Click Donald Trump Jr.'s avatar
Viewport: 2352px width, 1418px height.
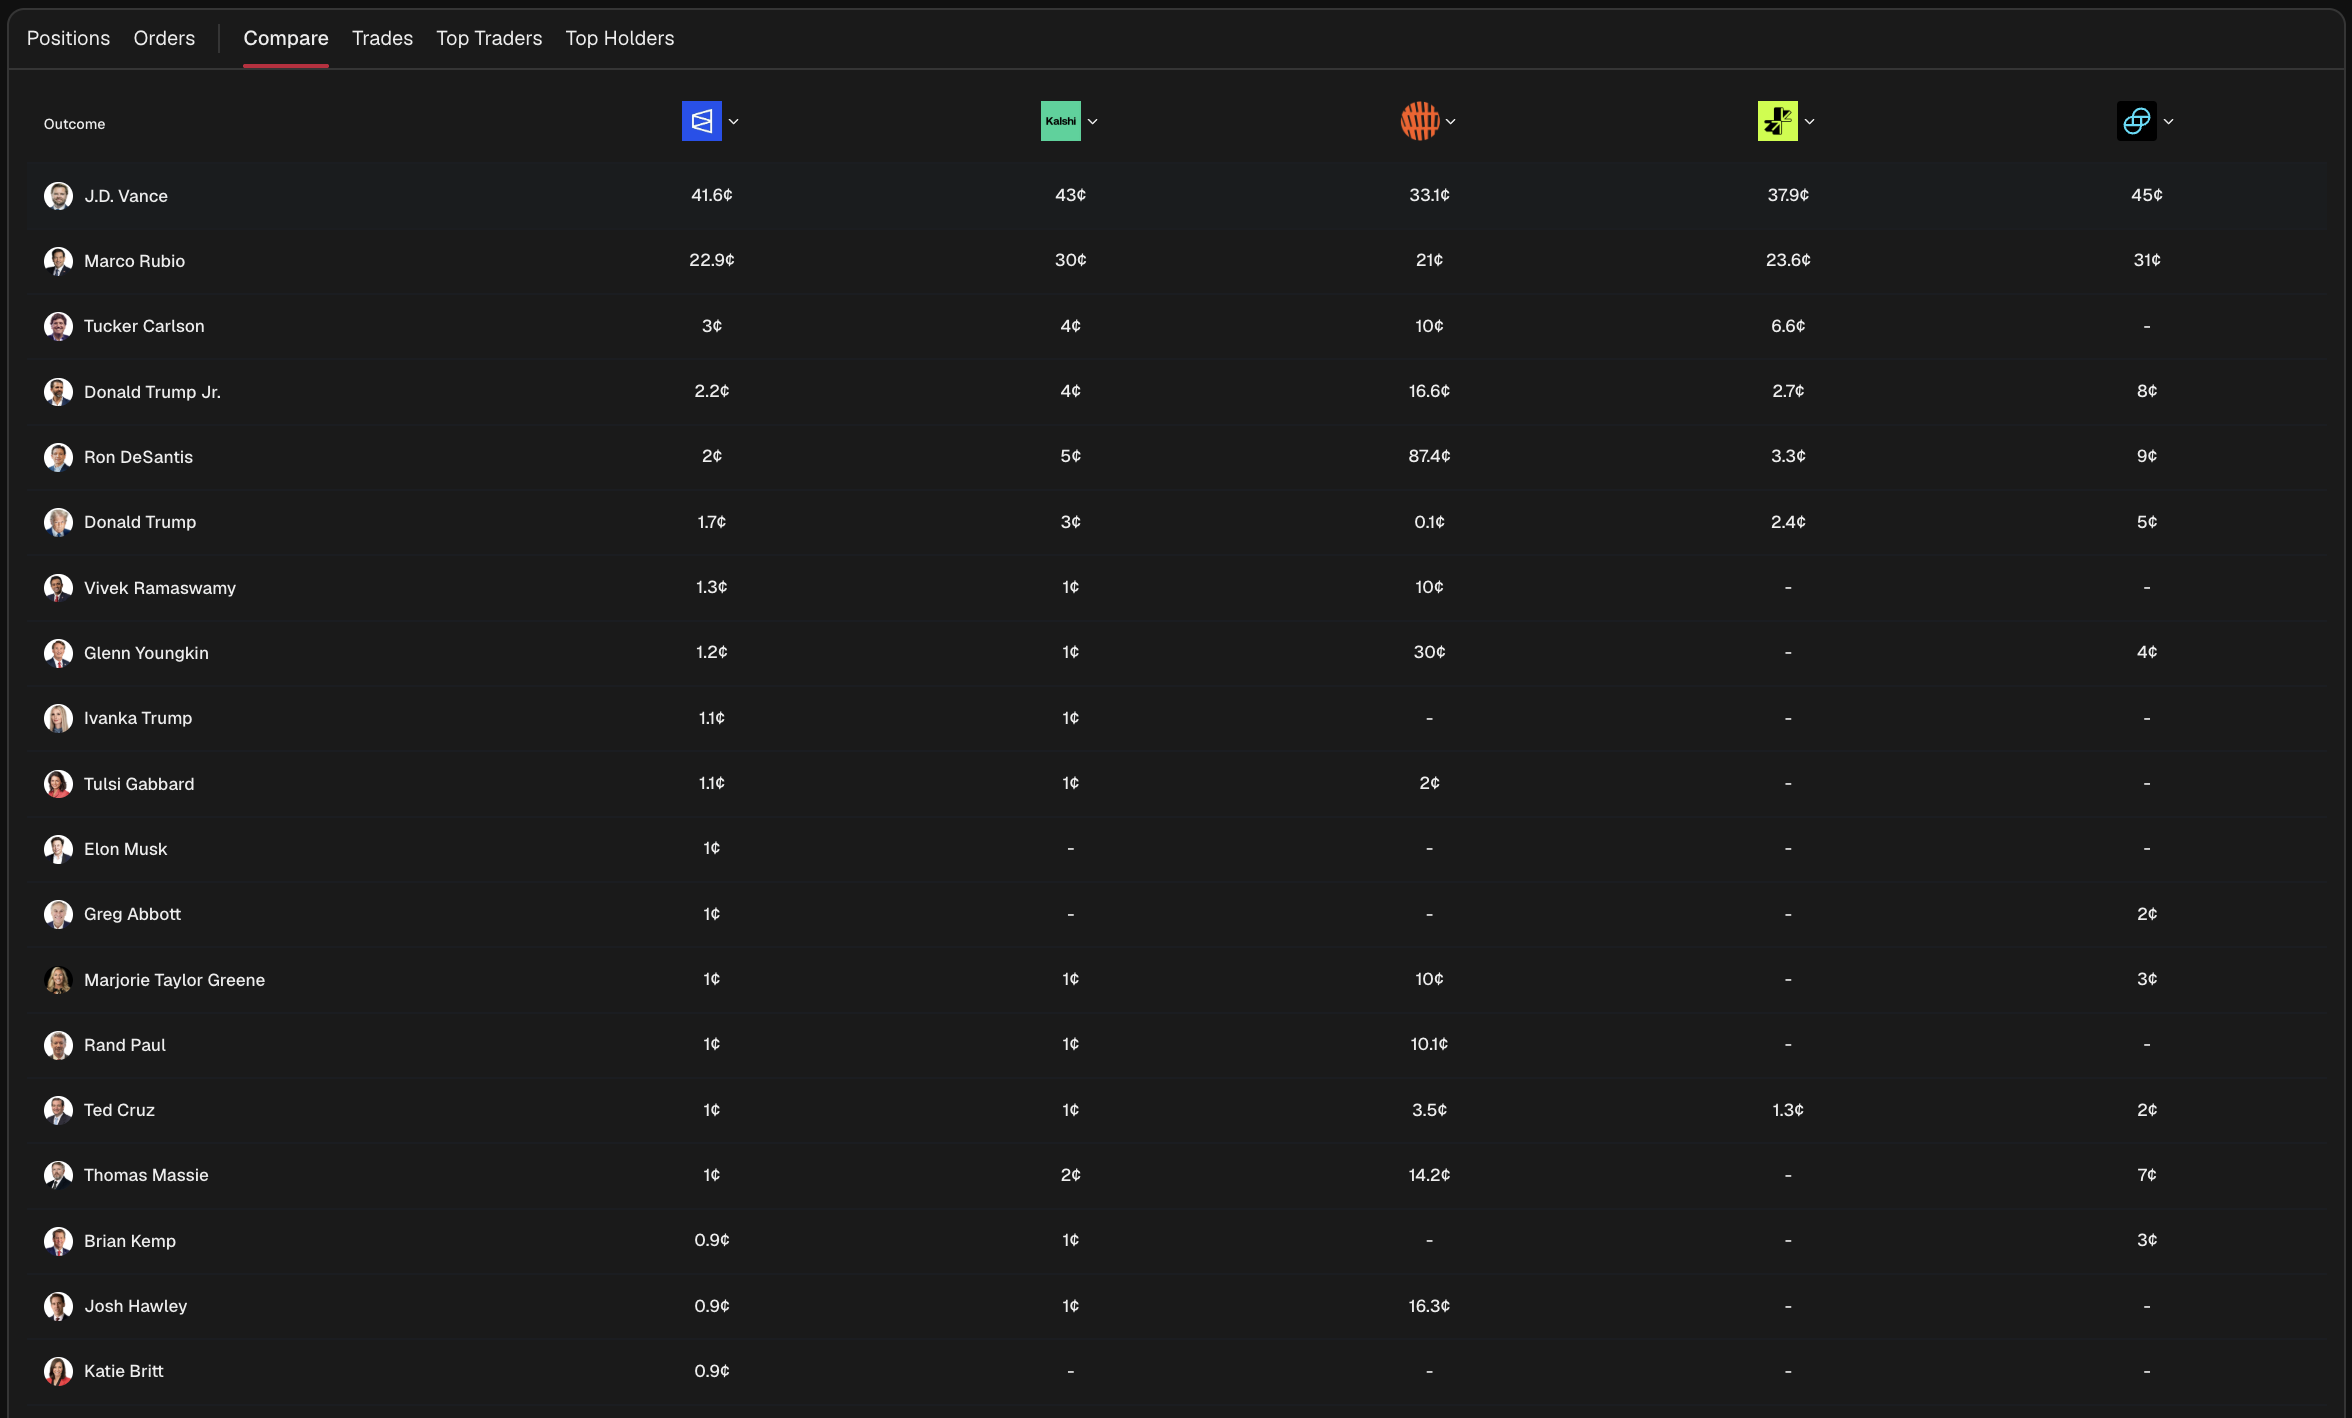tap(58, 392)
